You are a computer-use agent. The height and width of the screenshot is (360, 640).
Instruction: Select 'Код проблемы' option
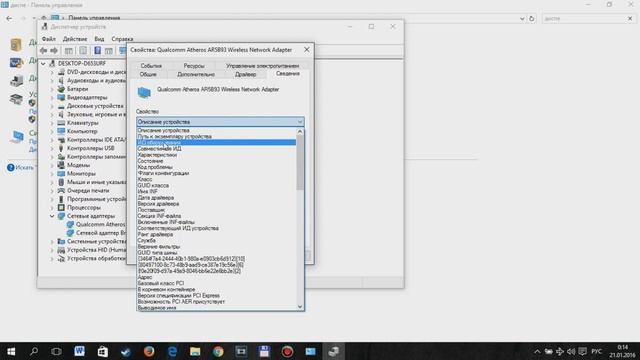(216, 167)
